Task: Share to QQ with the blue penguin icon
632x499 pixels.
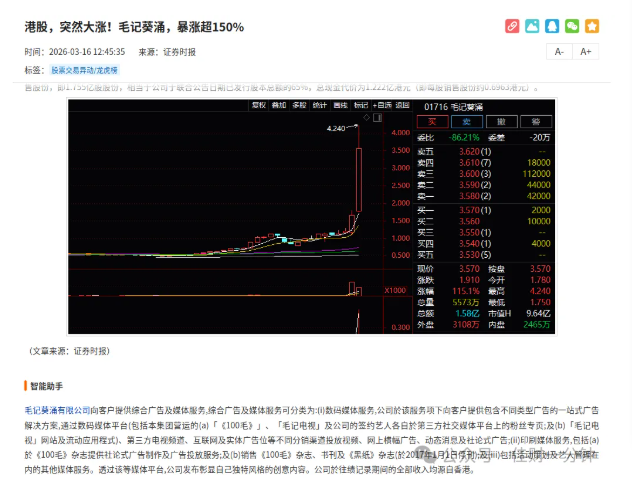Action: click(552, 26)
